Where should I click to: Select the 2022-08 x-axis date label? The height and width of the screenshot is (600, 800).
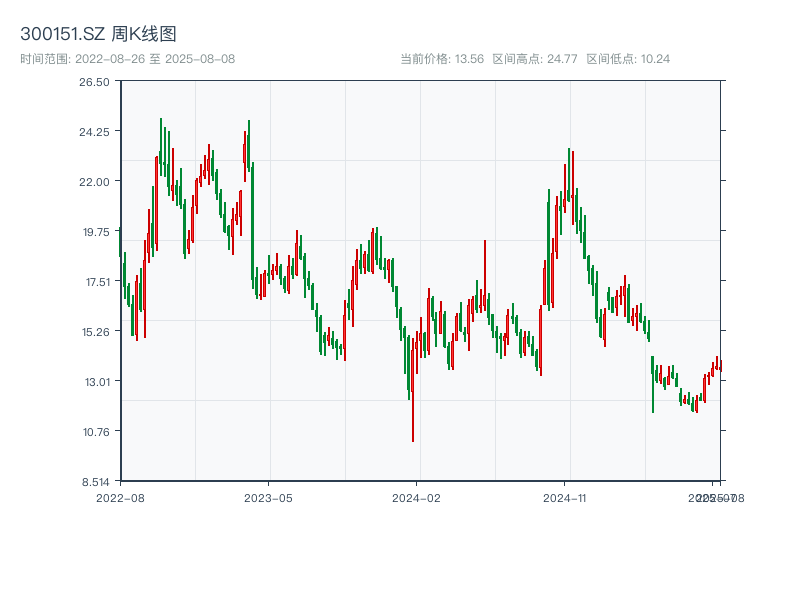point(120,497)
